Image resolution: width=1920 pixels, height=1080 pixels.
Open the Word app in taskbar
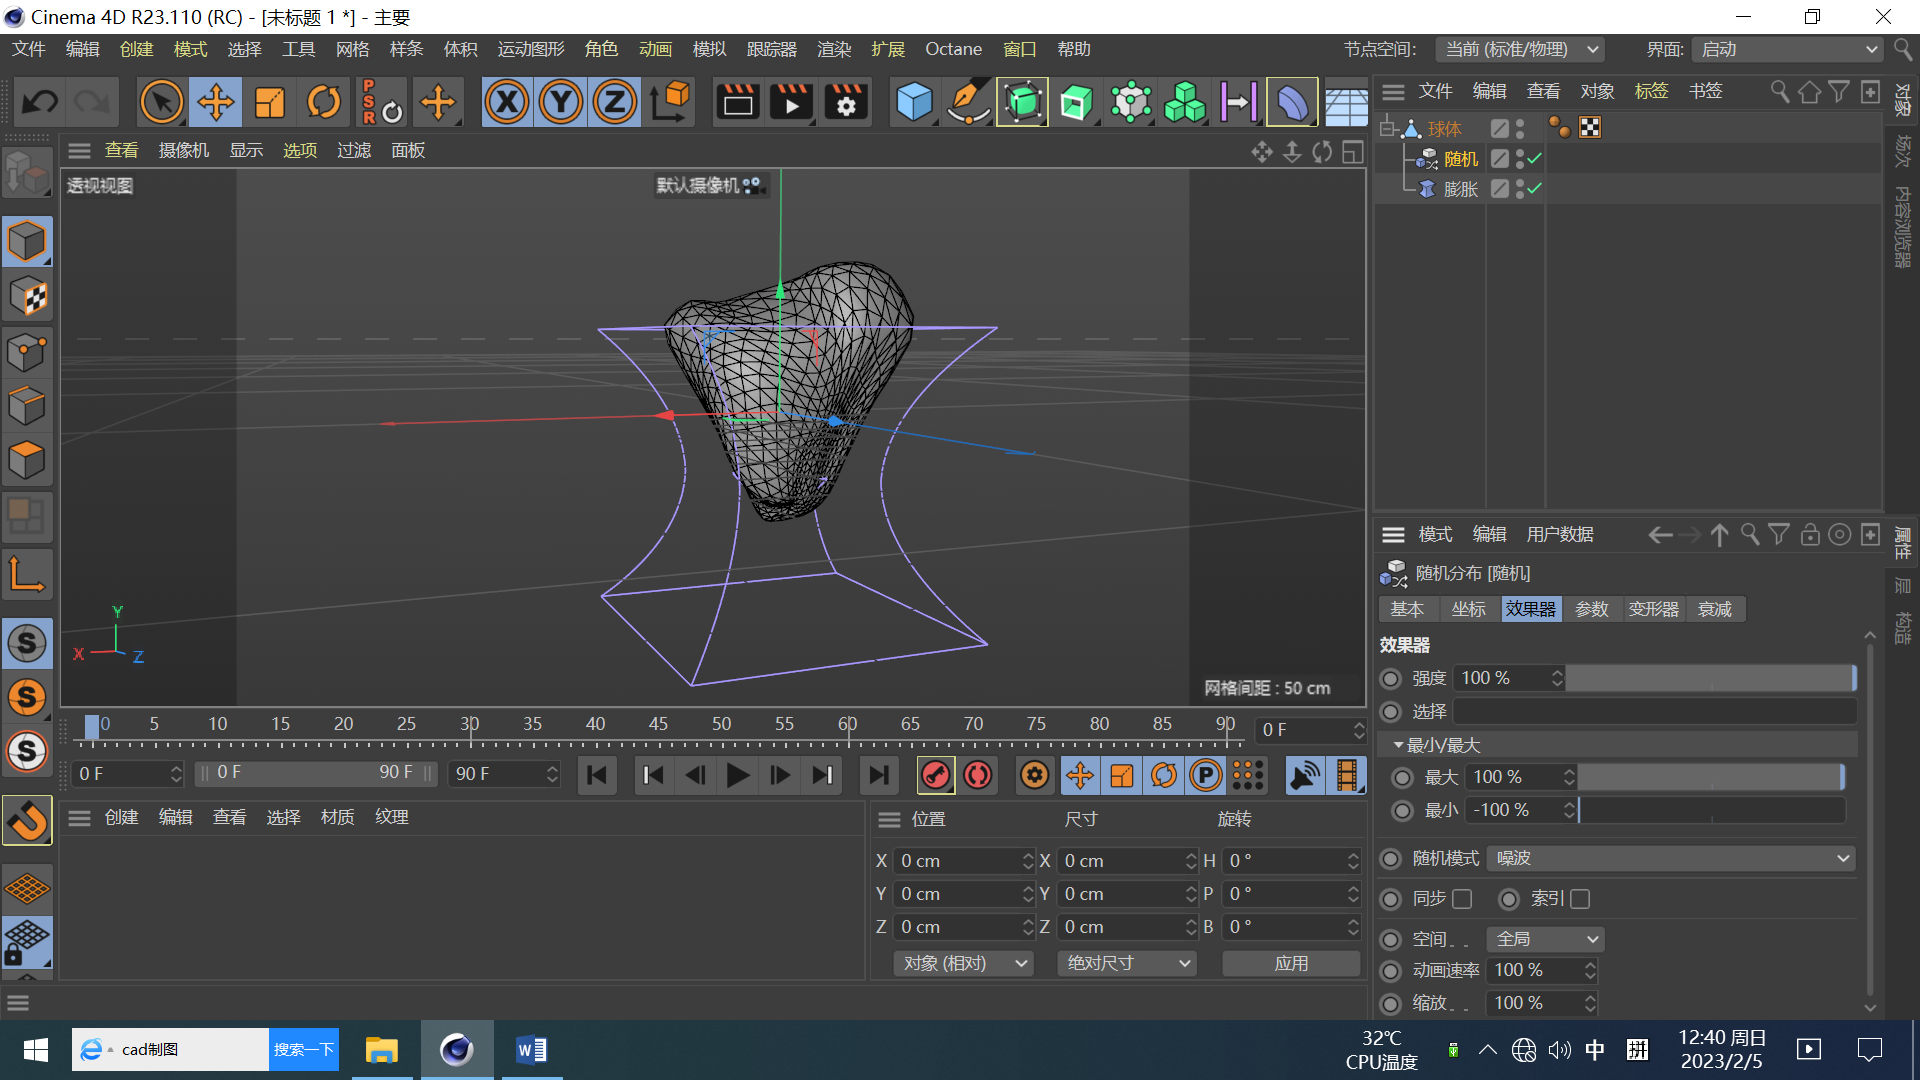pyautogui.click(x=531, y=1049)
